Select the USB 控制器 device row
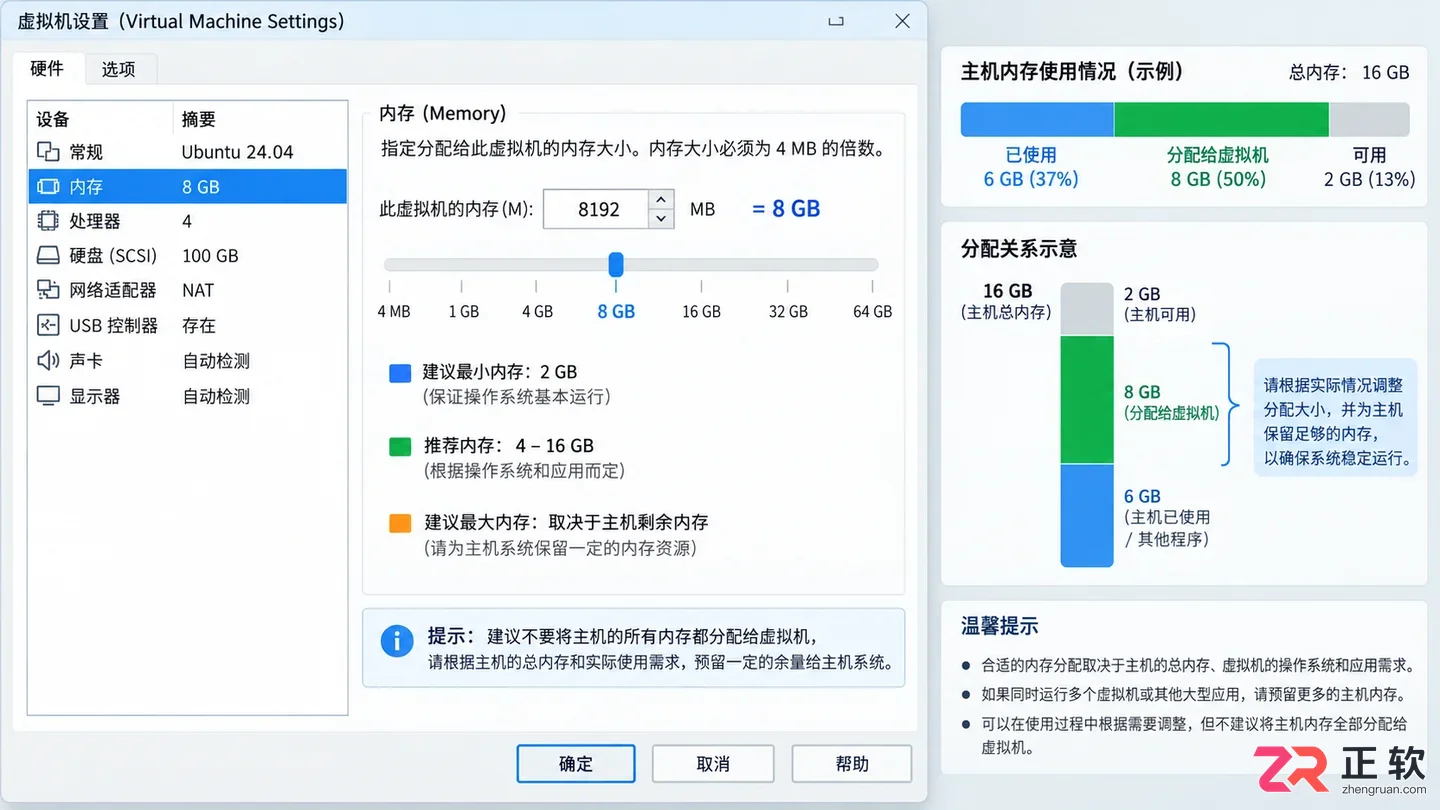This screenshot has height=810, width=1440. tap(188, 325)
